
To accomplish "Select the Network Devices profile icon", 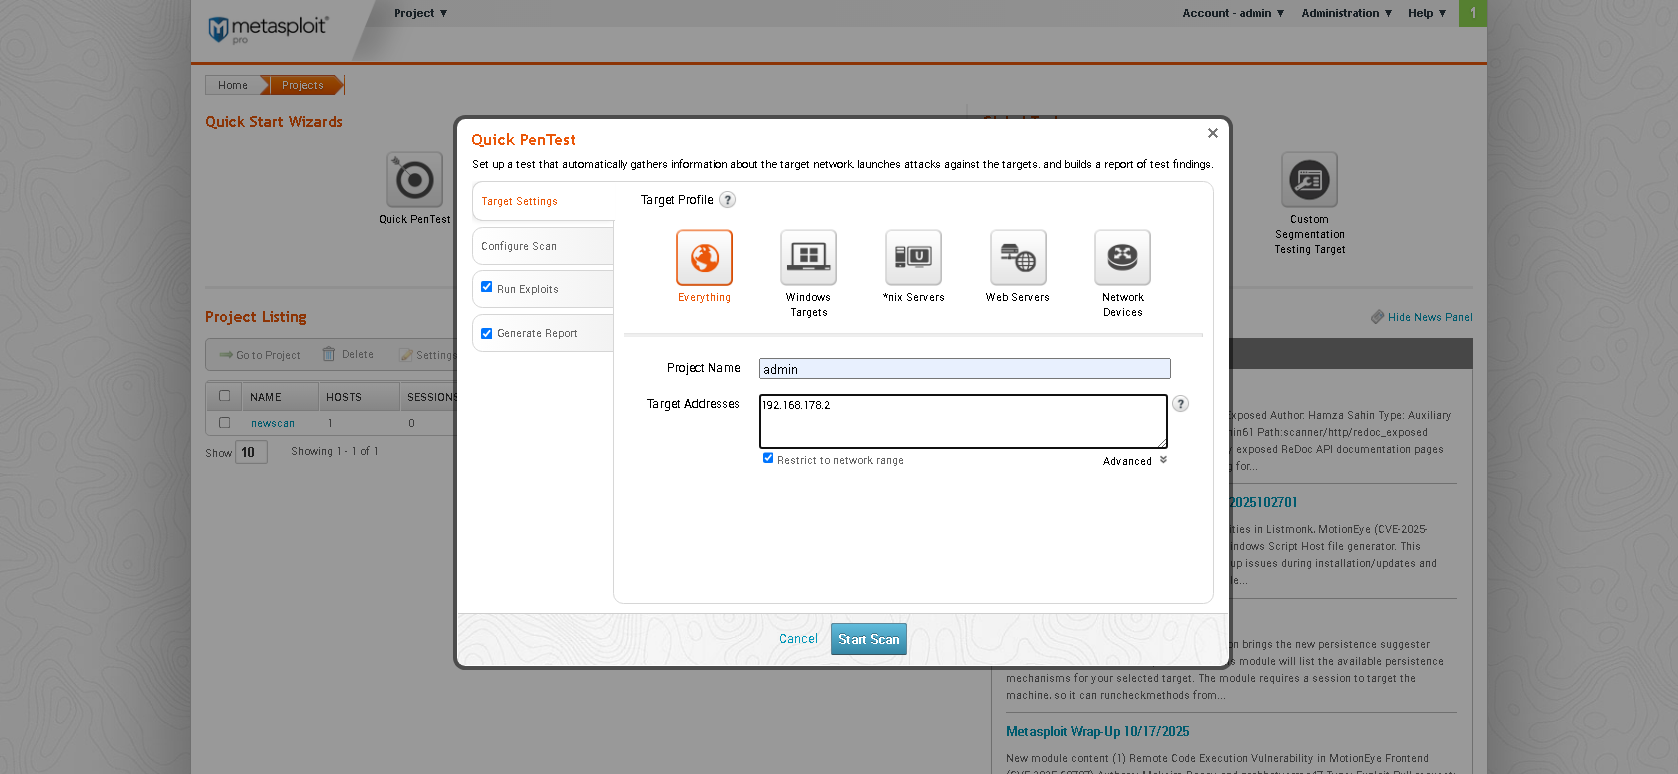I will [1122, 258].
